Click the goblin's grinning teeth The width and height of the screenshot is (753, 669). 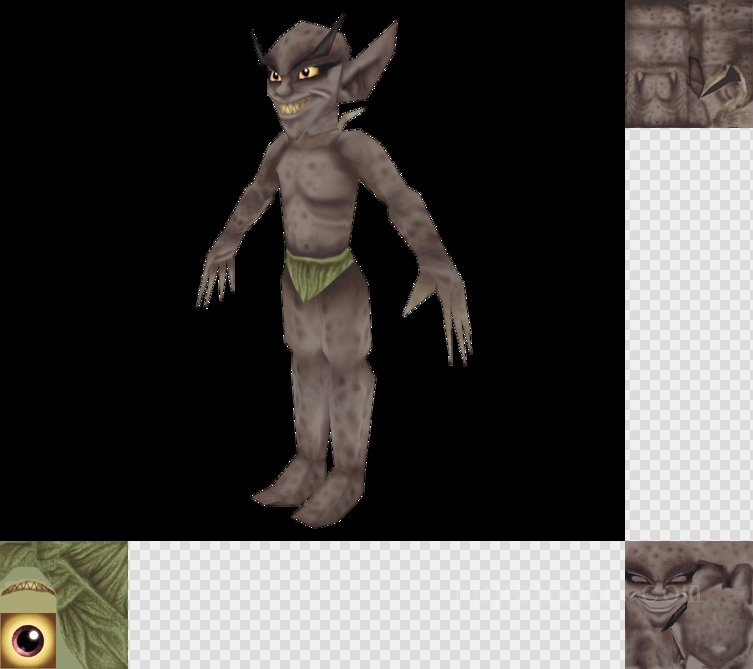297,104
